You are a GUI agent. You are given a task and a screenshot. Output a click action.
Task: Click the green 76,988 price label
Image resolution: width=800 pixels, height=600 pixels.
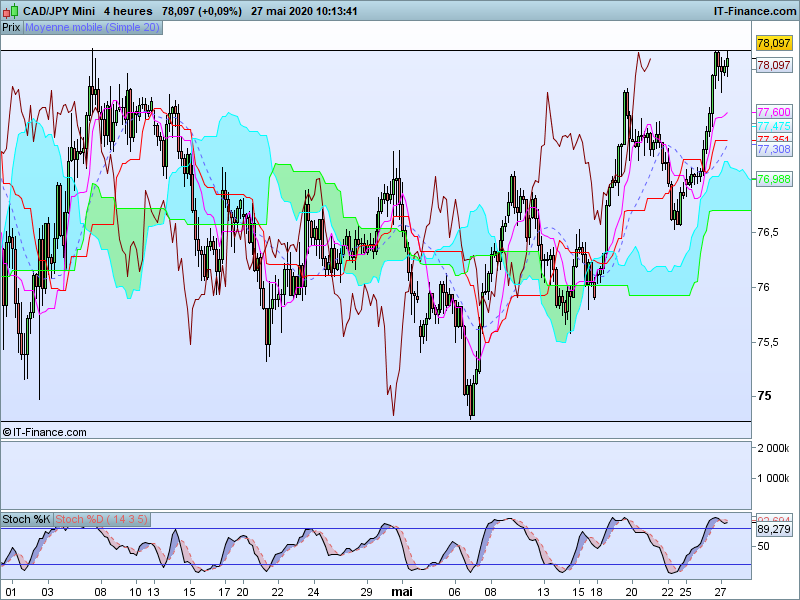click(x=774, y=179)
